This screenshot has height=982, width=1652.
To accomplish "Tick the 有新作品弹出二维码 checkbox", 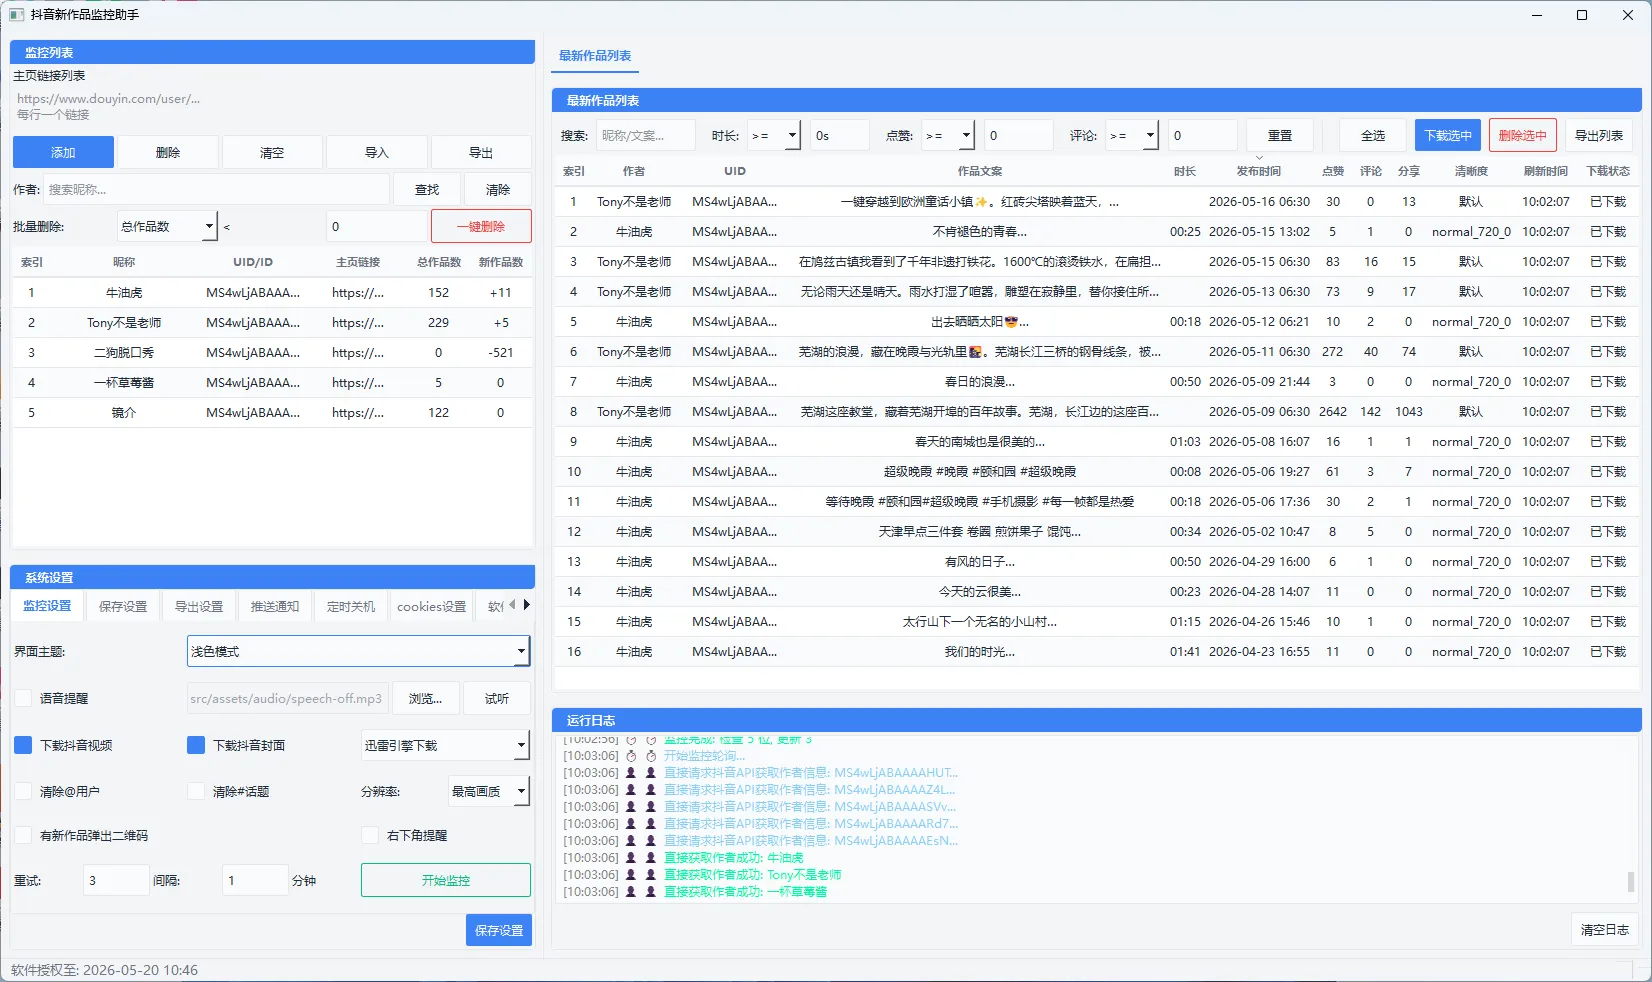I will pos(23,835).
